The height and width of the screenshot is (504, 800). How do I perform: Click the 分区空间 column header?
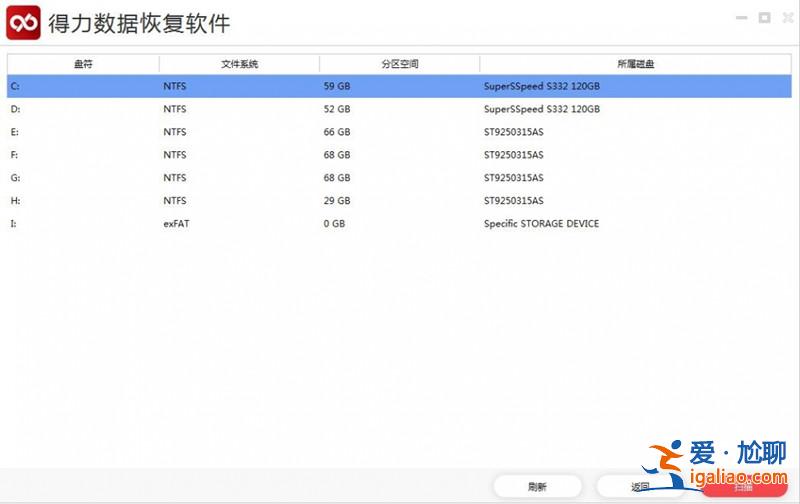click(399, 64)
